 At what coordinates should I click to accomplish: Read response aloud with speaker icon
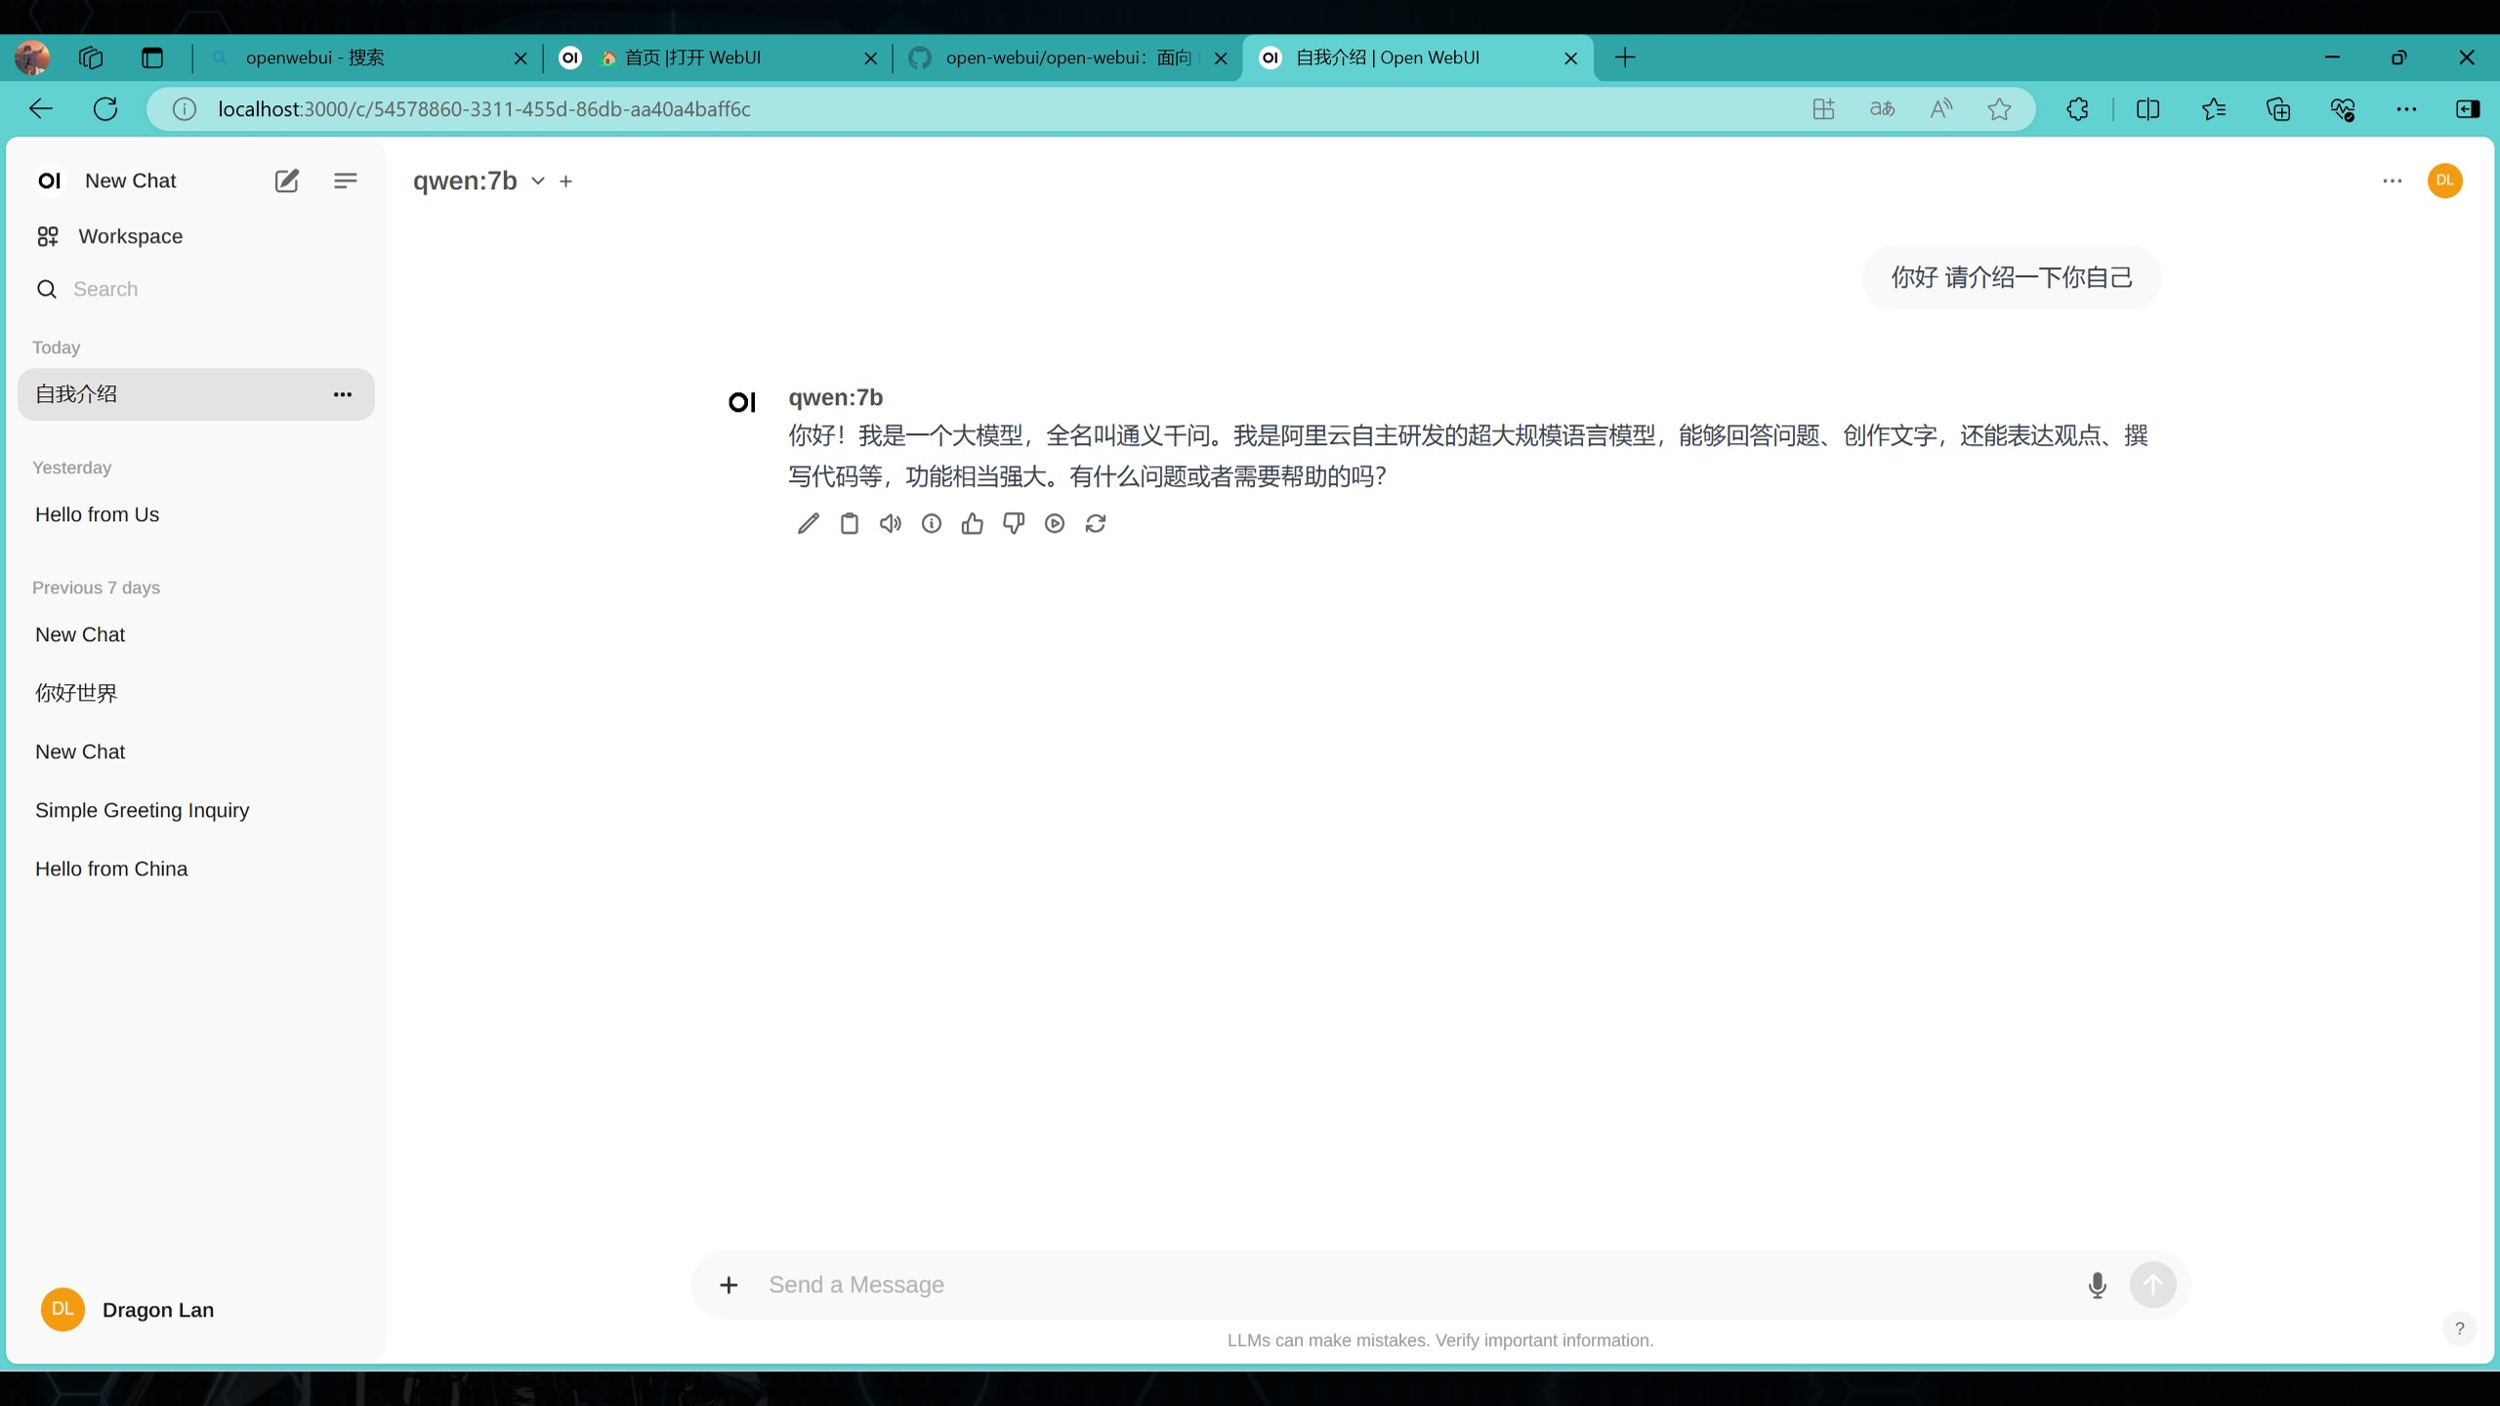pyautogui.click(x=890, y=523)
